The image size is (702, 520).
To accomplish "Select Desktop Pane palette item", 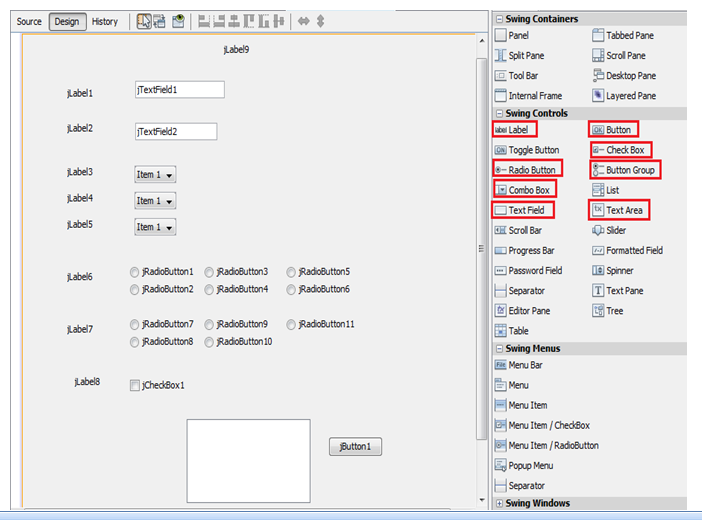I will 625,76.
